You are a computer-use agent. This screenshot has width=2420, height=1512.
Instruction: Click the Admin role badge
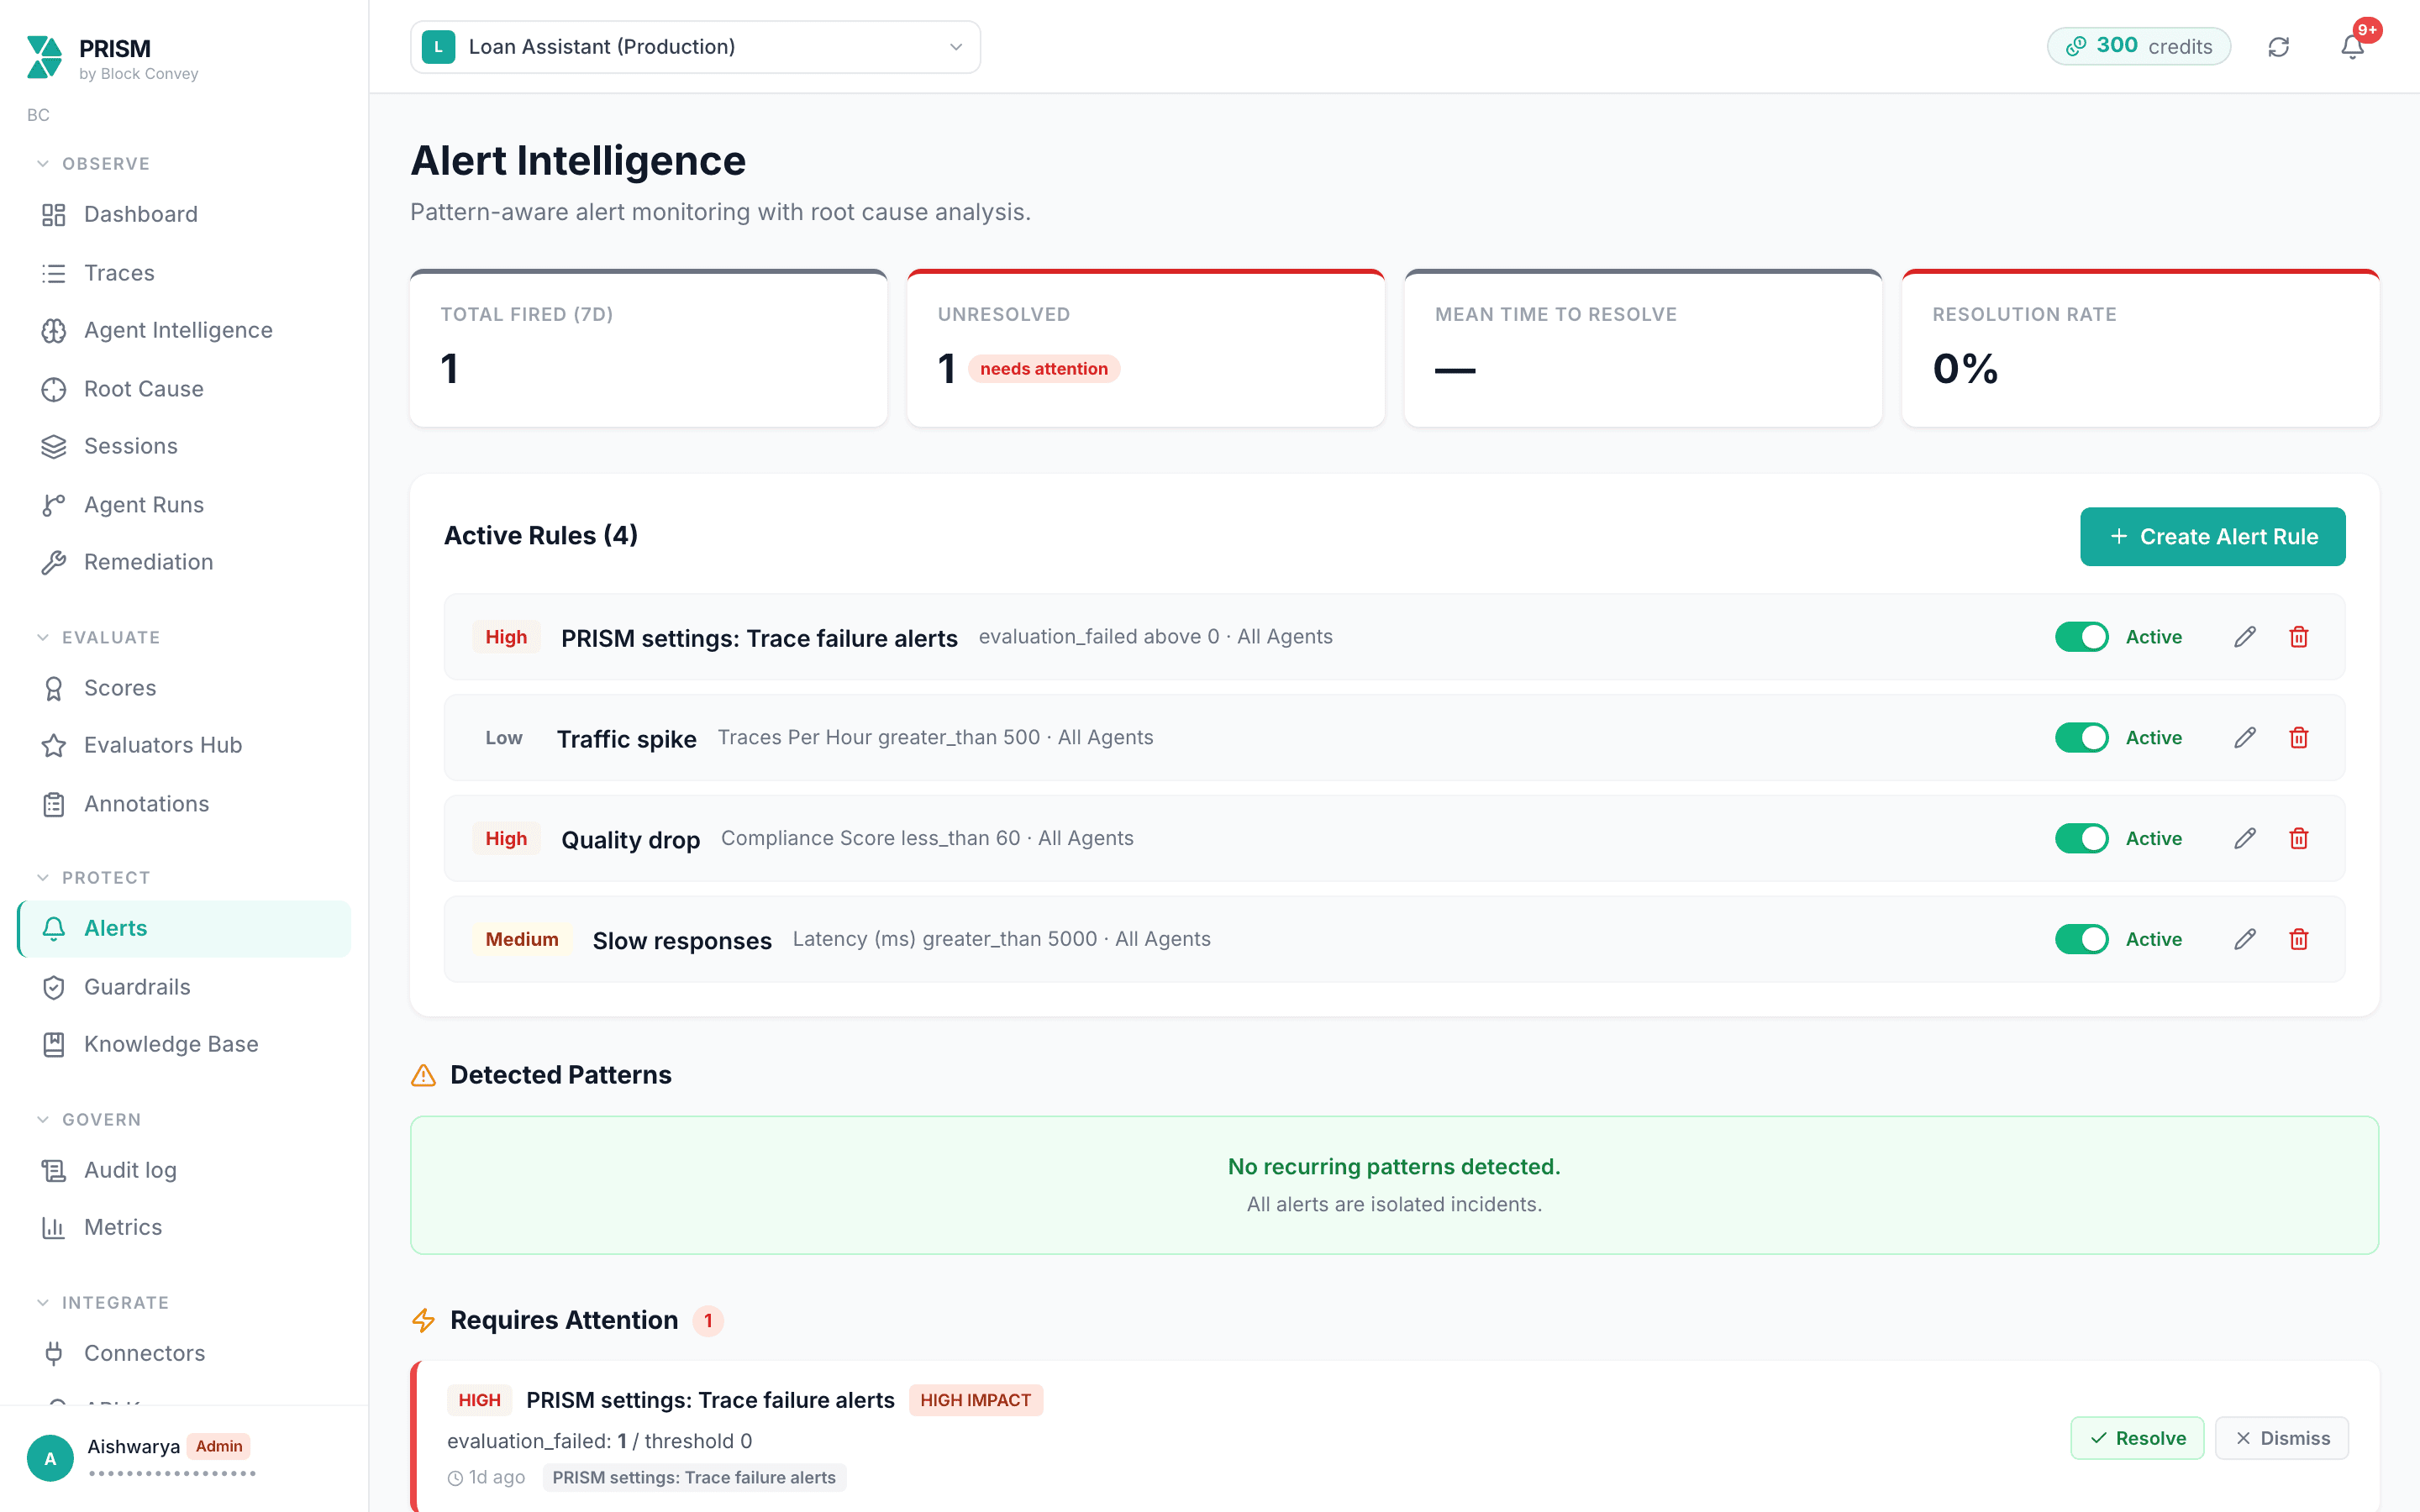tap(219, 1446)
